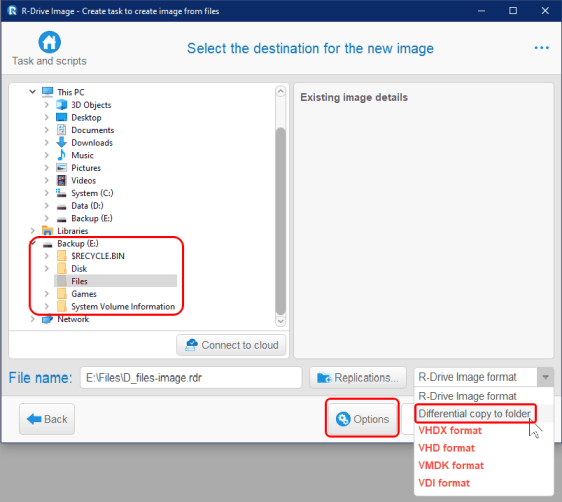The image size is (562, 502).
Task: Expand the Network tree node
Action: click(32, 319)
